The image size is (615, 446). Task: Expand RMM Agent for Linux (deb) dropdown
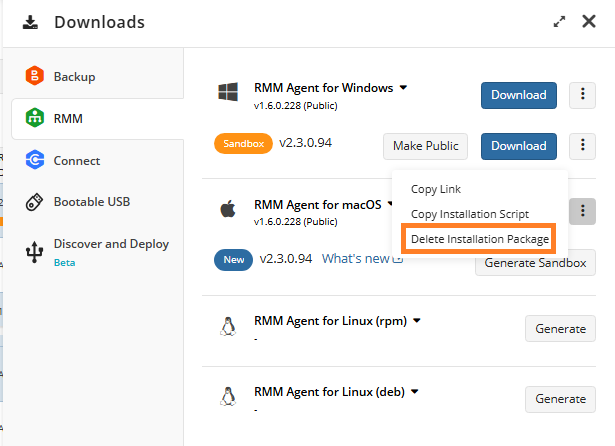tap(415, 391)
